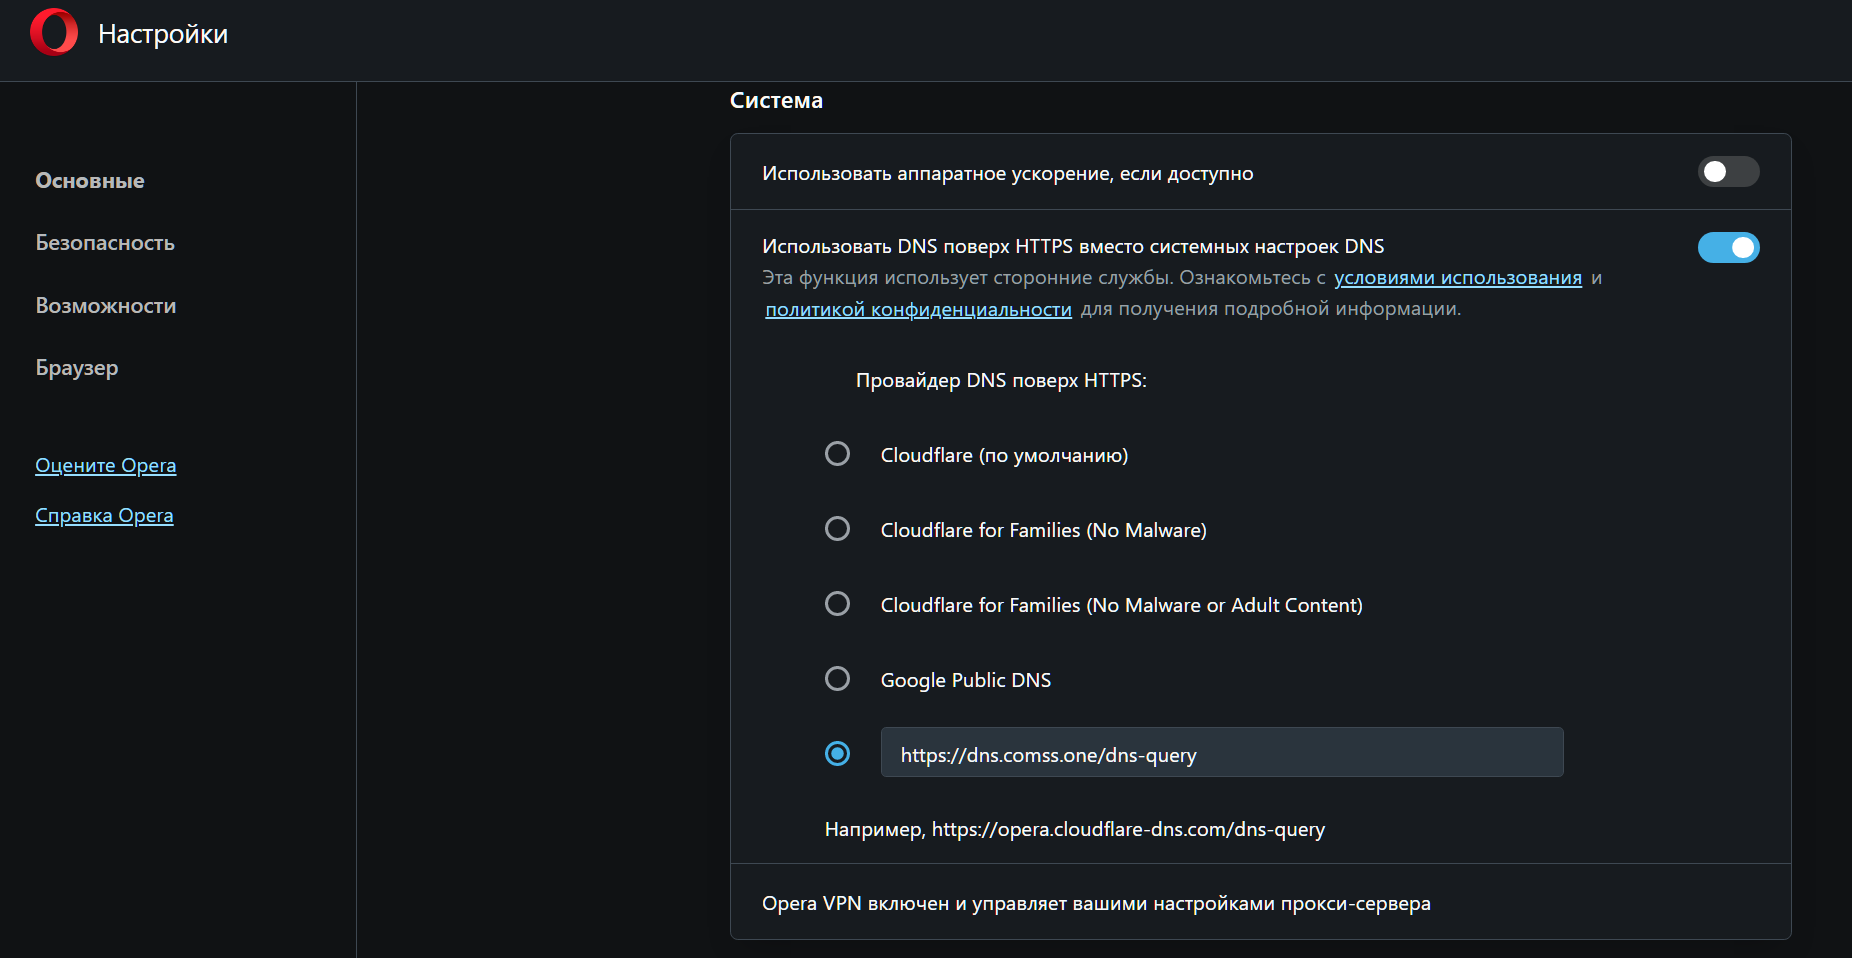Screen dimensions: 1852x958
Task: Open the Оцените Opera link
Action: click(x=106, y=465)
